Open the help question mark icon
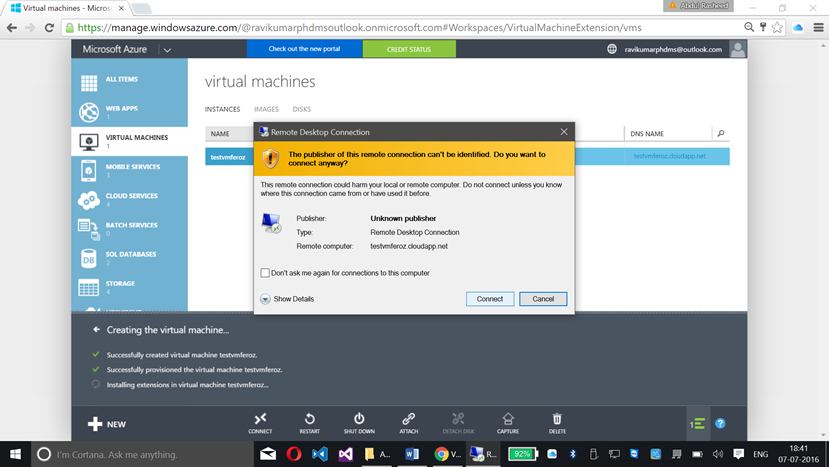Screen dimensions: 829x467 [x=720, y=424]
